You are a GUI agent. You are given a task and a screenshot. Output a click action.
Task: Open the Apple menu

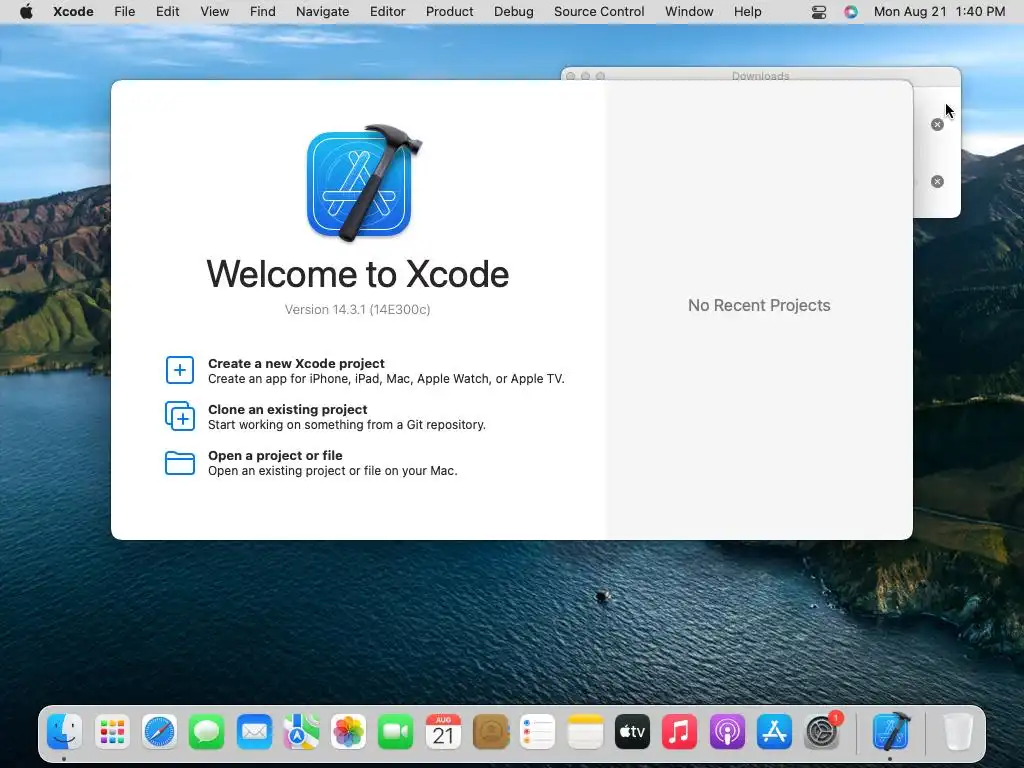pyautogui.click(x=26, y=12)
